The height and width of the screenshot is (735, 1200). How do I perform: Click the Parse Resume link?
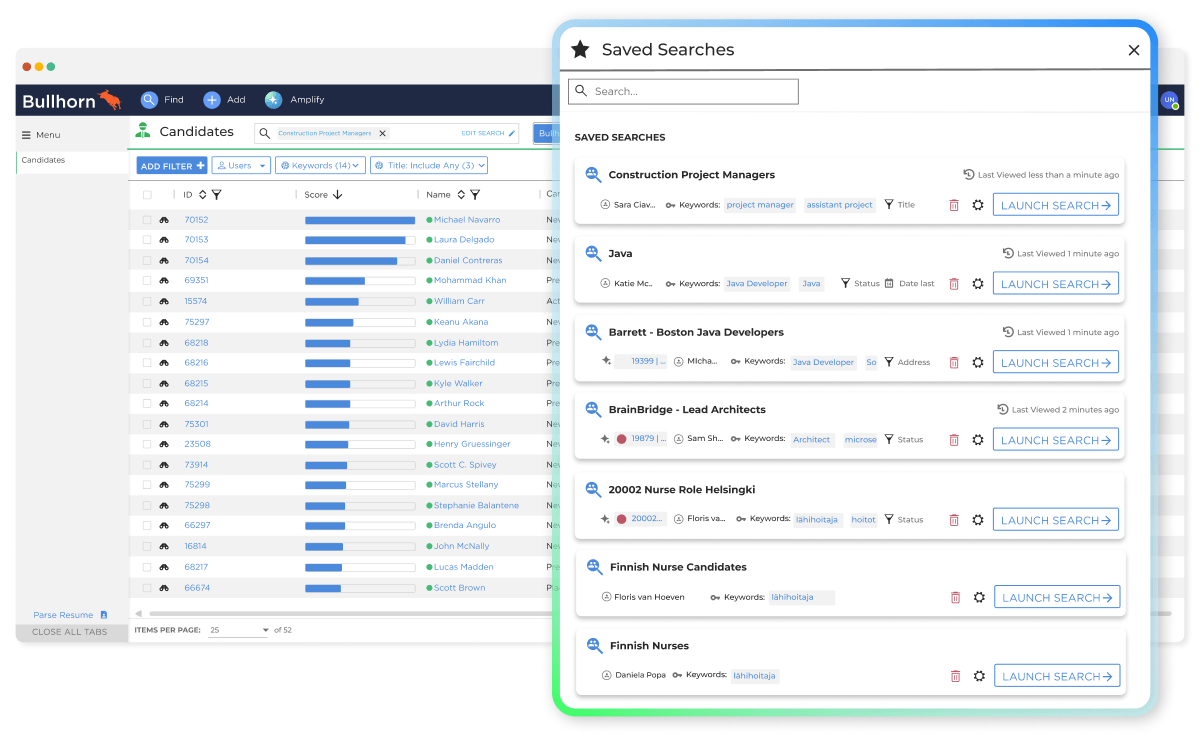[x=63, y=615]
